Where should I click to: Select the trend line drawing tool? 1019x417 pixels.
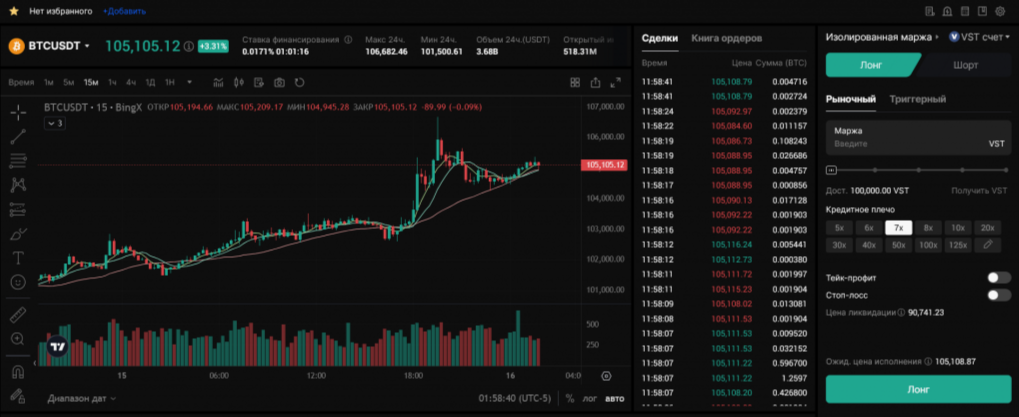click(x=18, y=136)
